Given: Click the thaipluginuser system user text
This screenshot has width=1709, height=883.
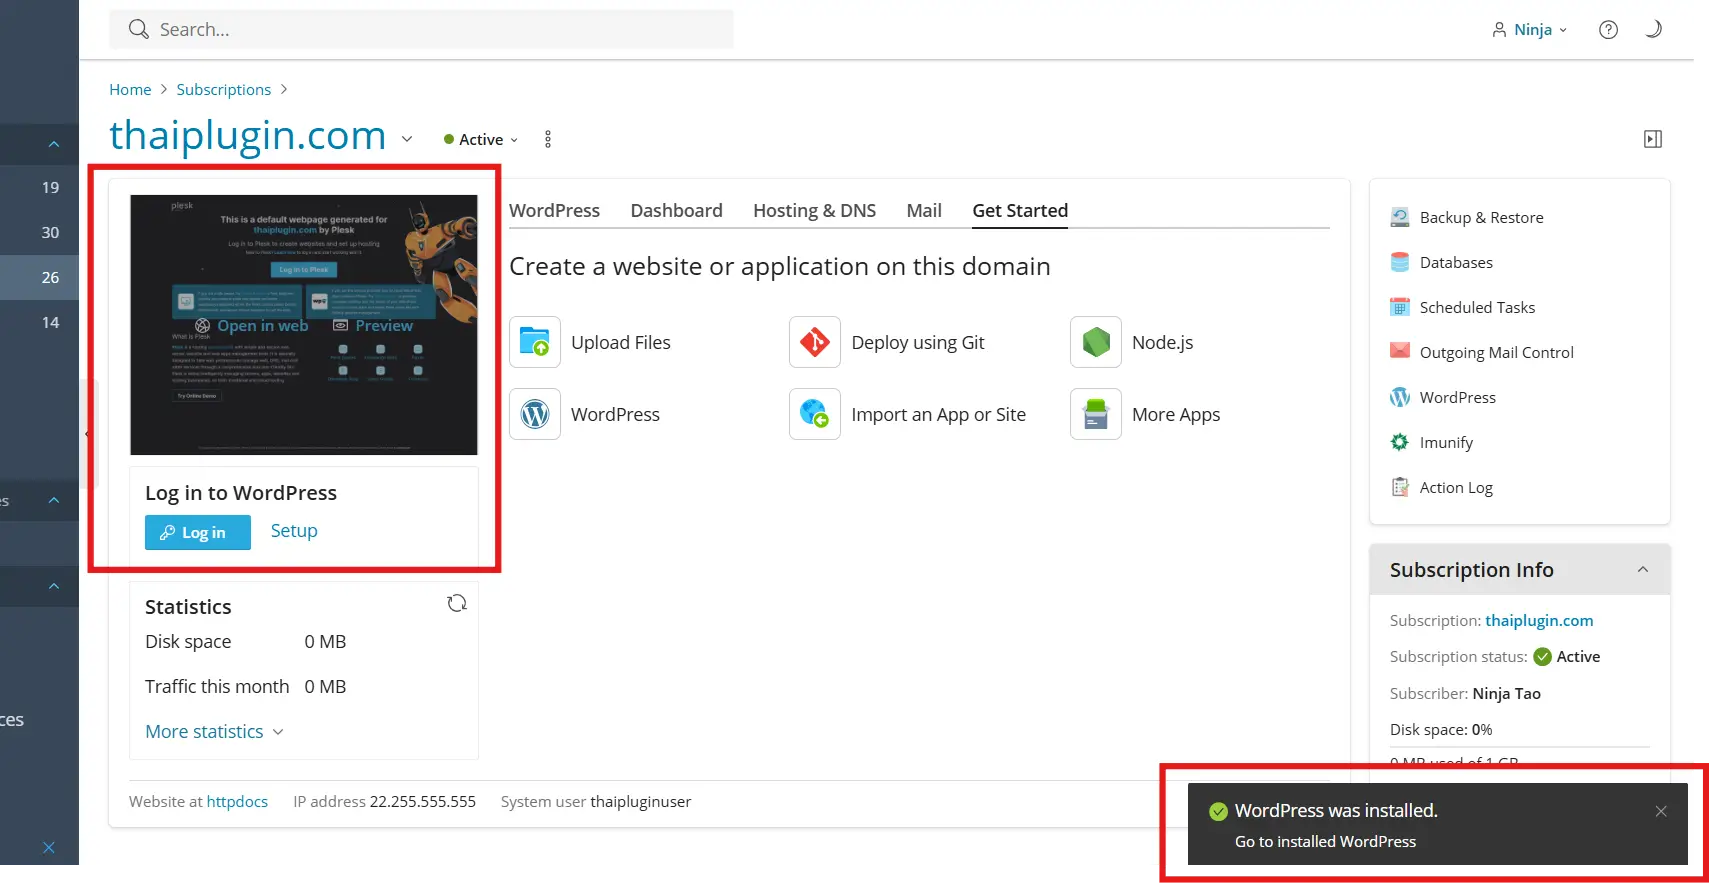Looking at the screenshot, I should pos(640,802).
